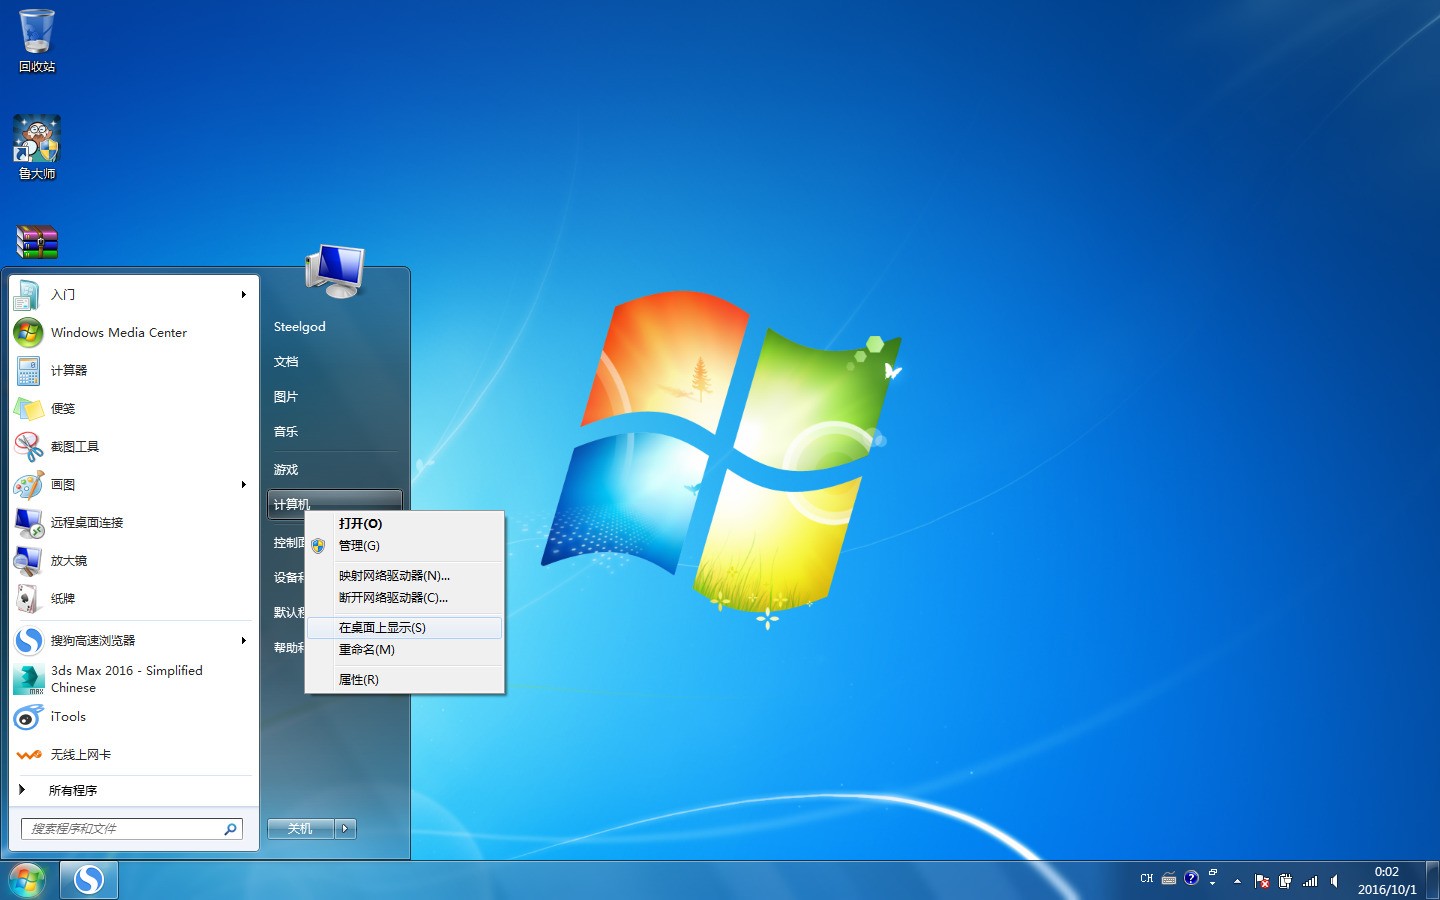Open 远程桌面连接 remote desktop connection

click(x=132, y=522)
